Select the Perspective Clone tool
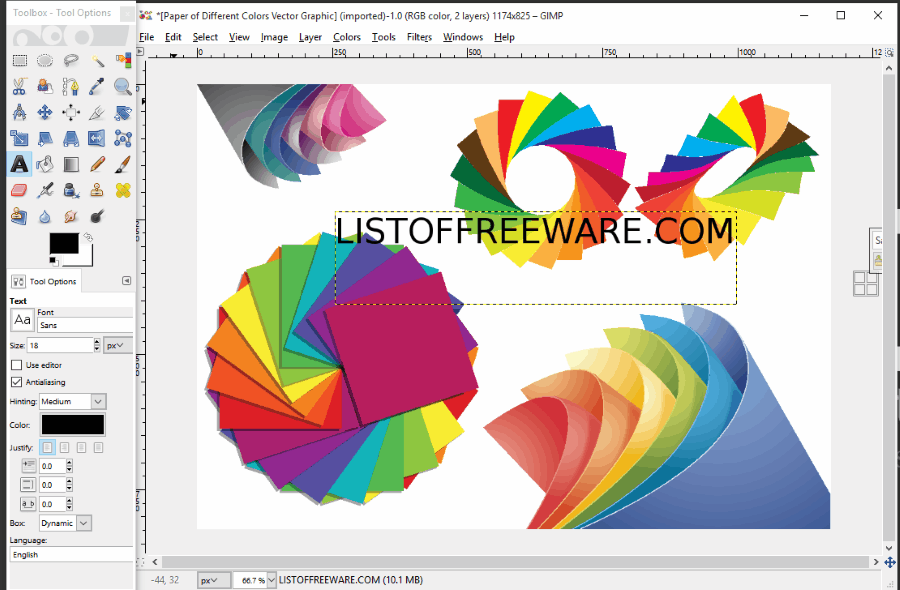Image resolution: width=900 pixels, height=590 pixels. click(x=20, y=216)
